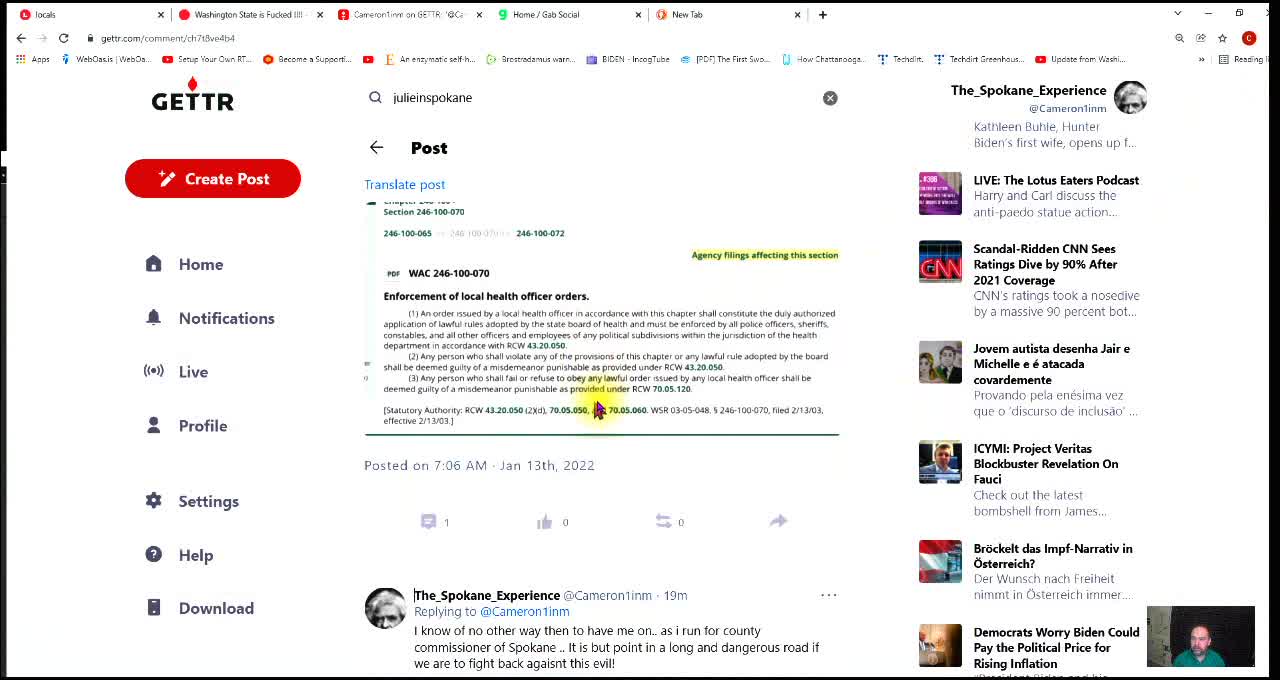This screenshot has height=680, width=1280.
Task: Click the search magnifier icon
Action: pyautogui.click(x=375, y=97)
